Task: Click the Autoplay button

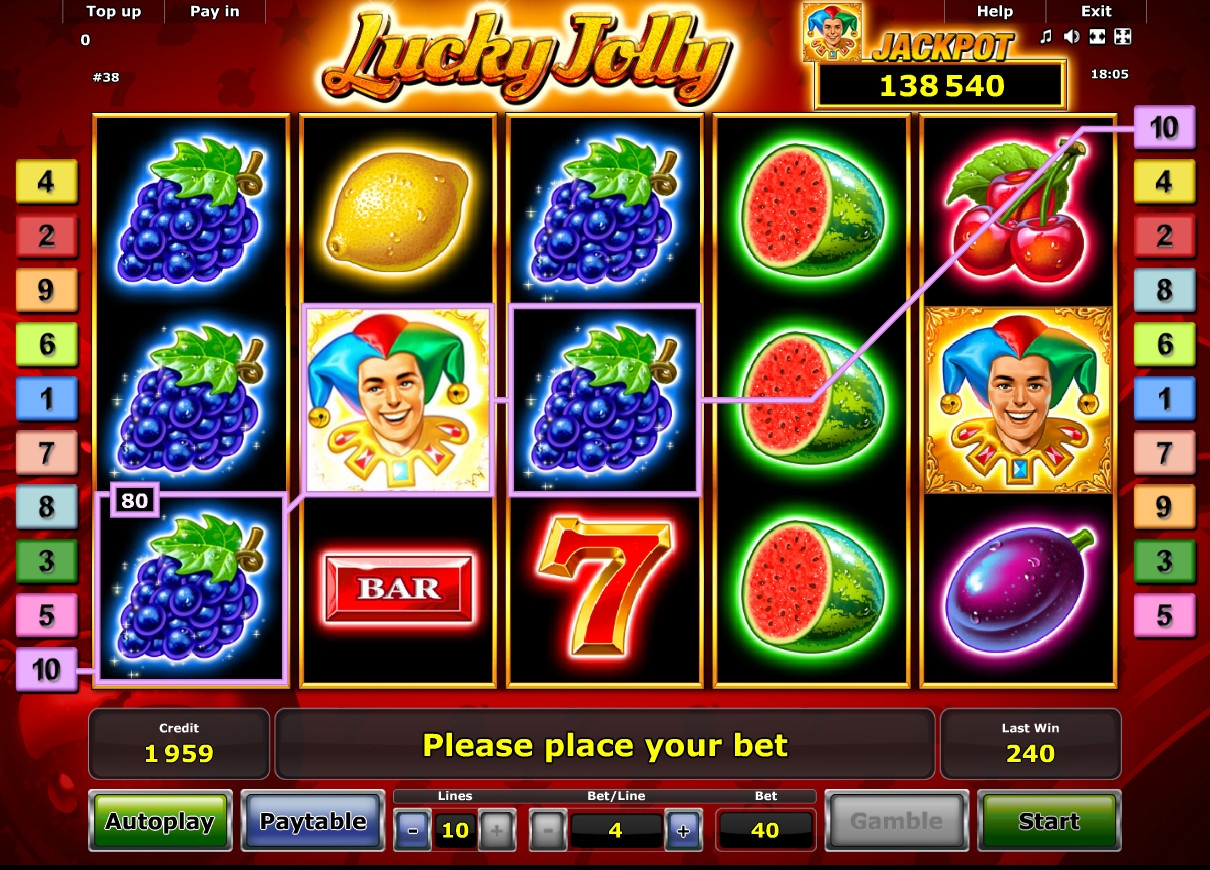Action: tap(160, 821)
